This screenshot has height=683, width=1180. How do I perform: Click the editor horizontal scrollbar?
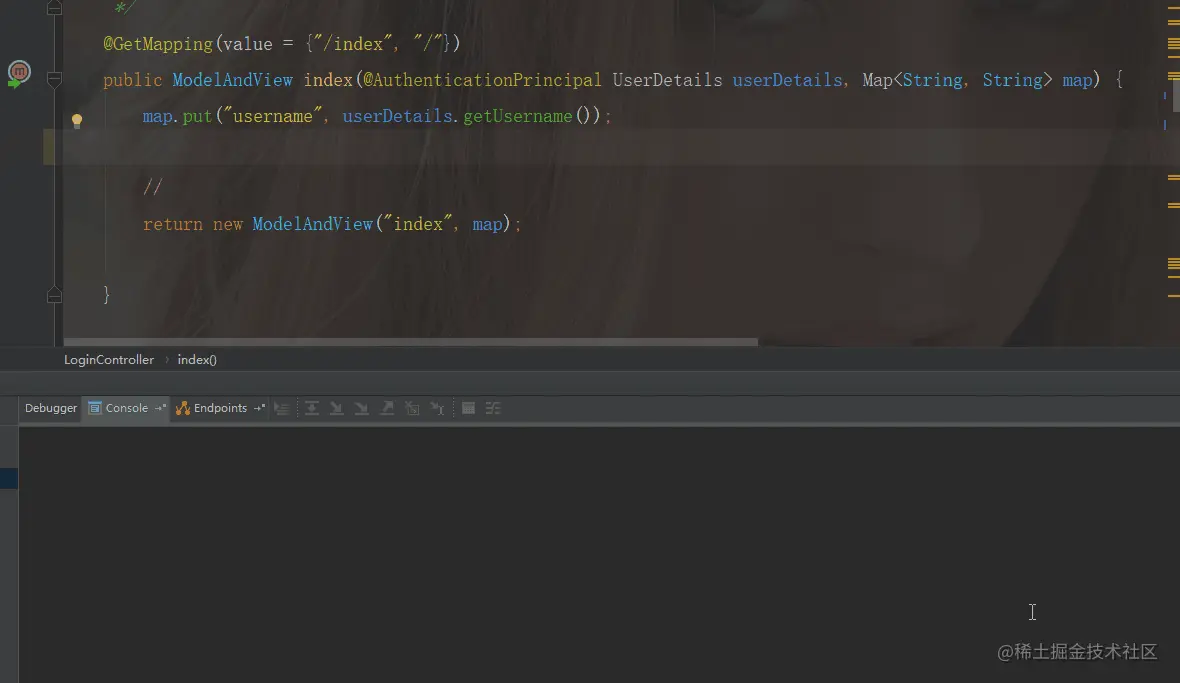pyautogui.click(x=410, y=342)
